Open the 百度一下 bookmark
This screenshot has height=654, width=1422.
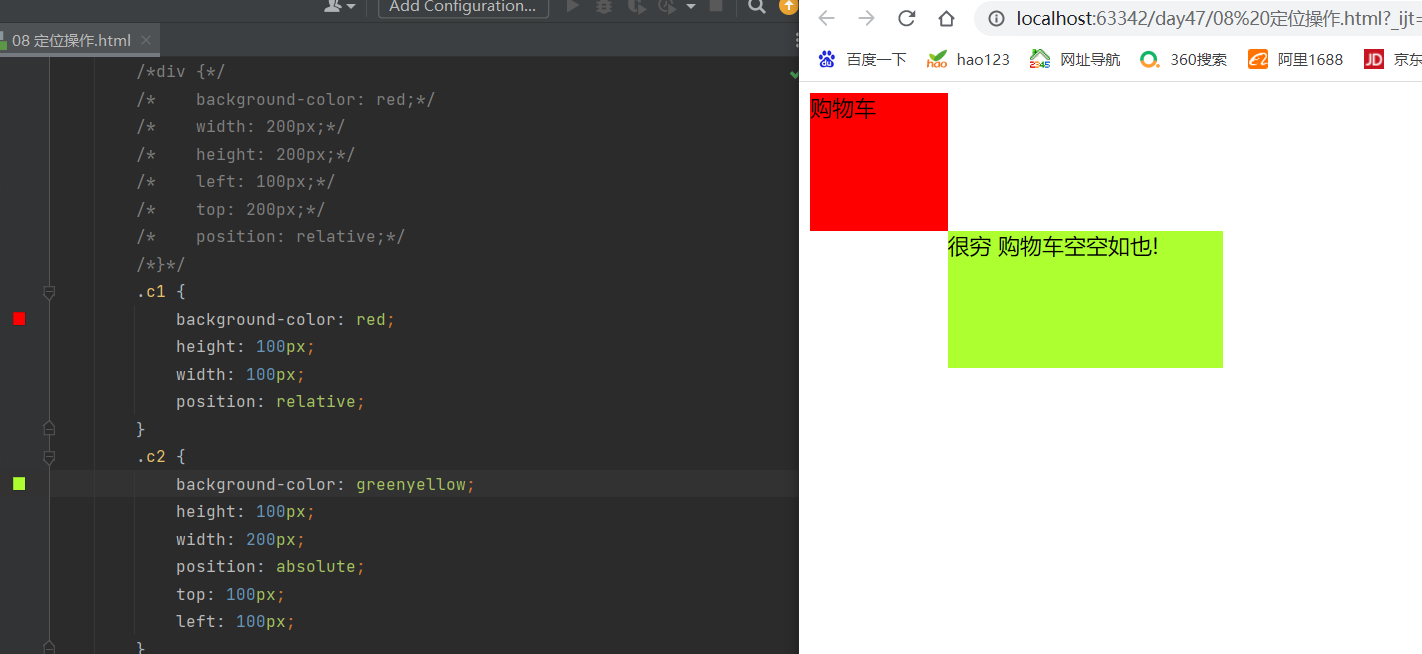tap(862, 59)
